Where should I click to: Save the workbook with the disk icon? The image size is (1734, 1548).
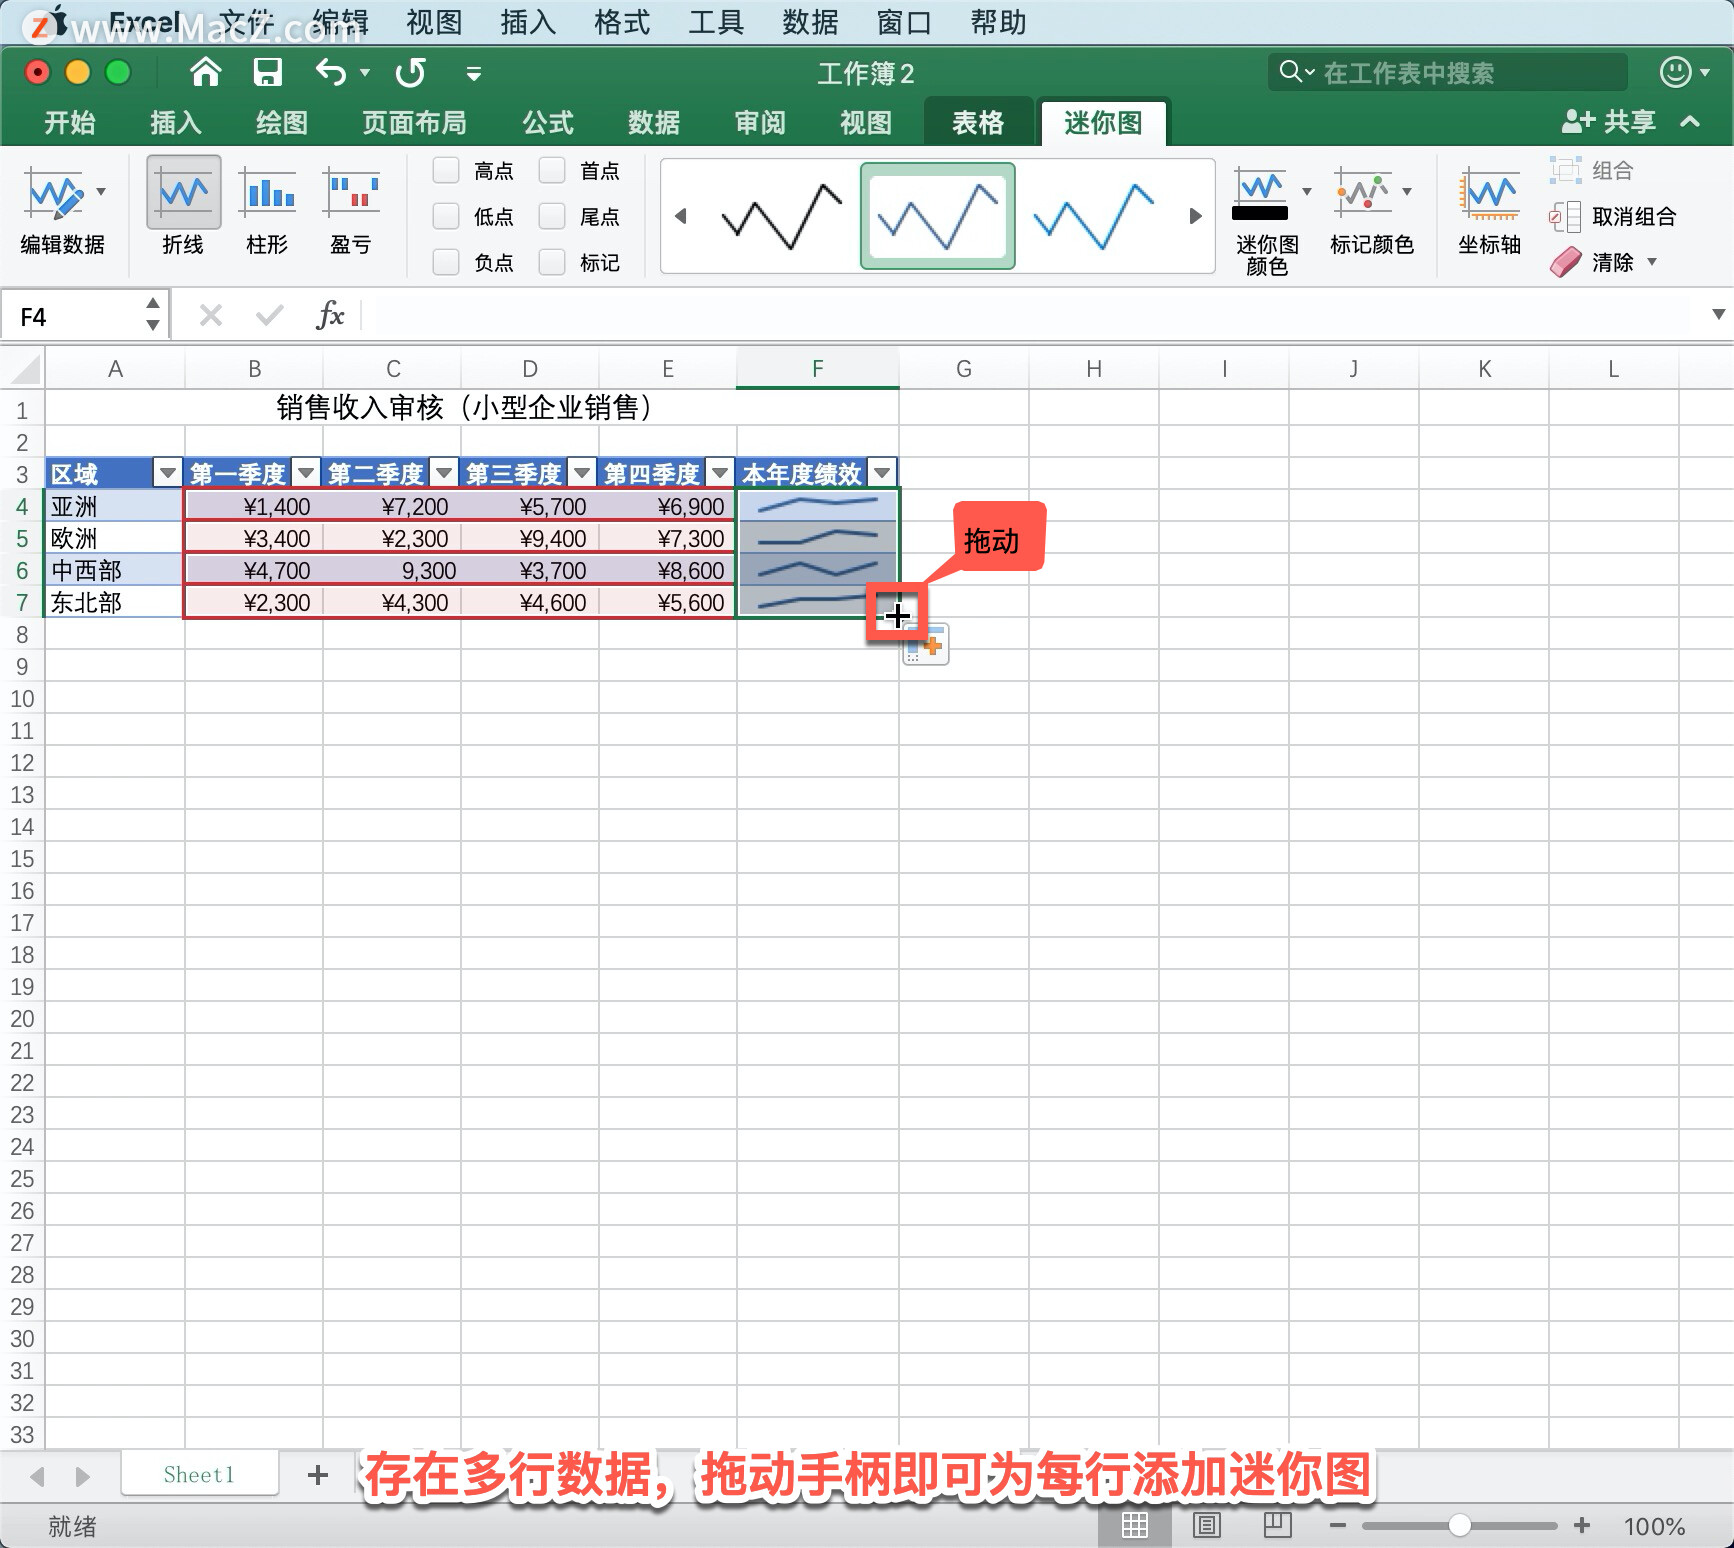[x=267, y=72]
